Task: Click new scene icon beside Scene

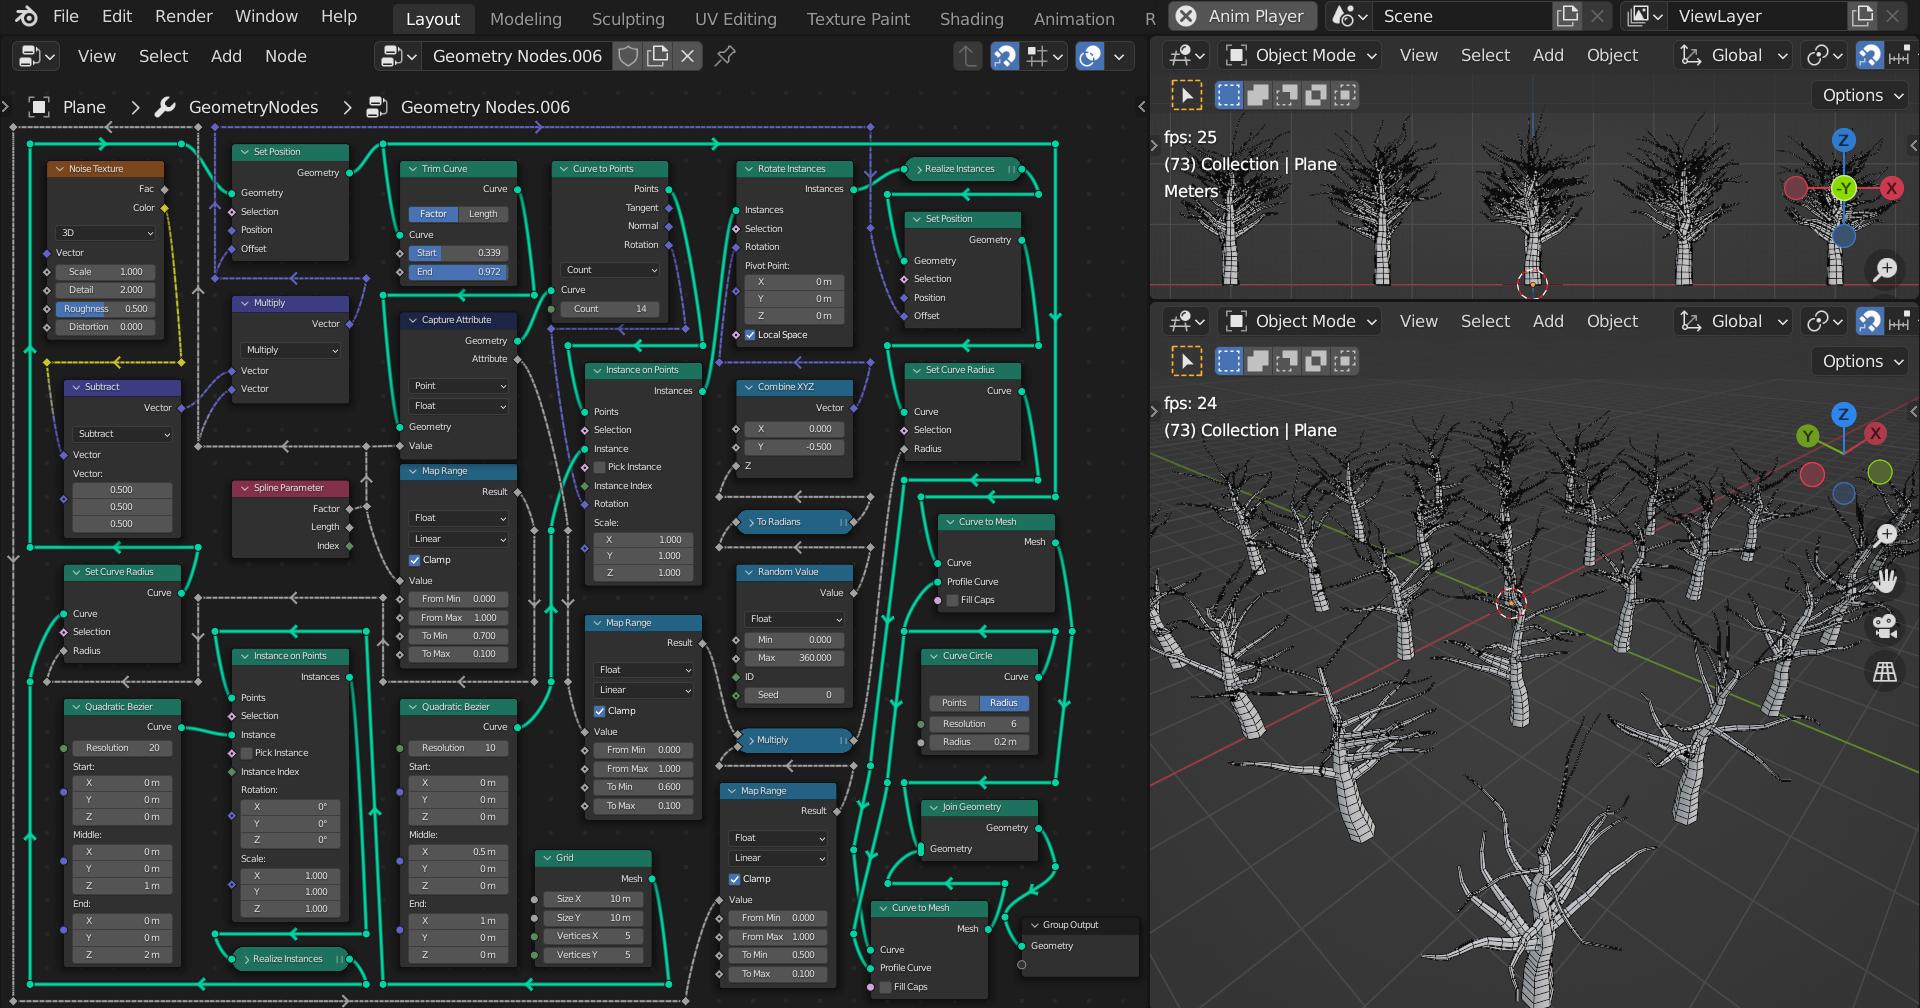Action: pos(1567,16)
